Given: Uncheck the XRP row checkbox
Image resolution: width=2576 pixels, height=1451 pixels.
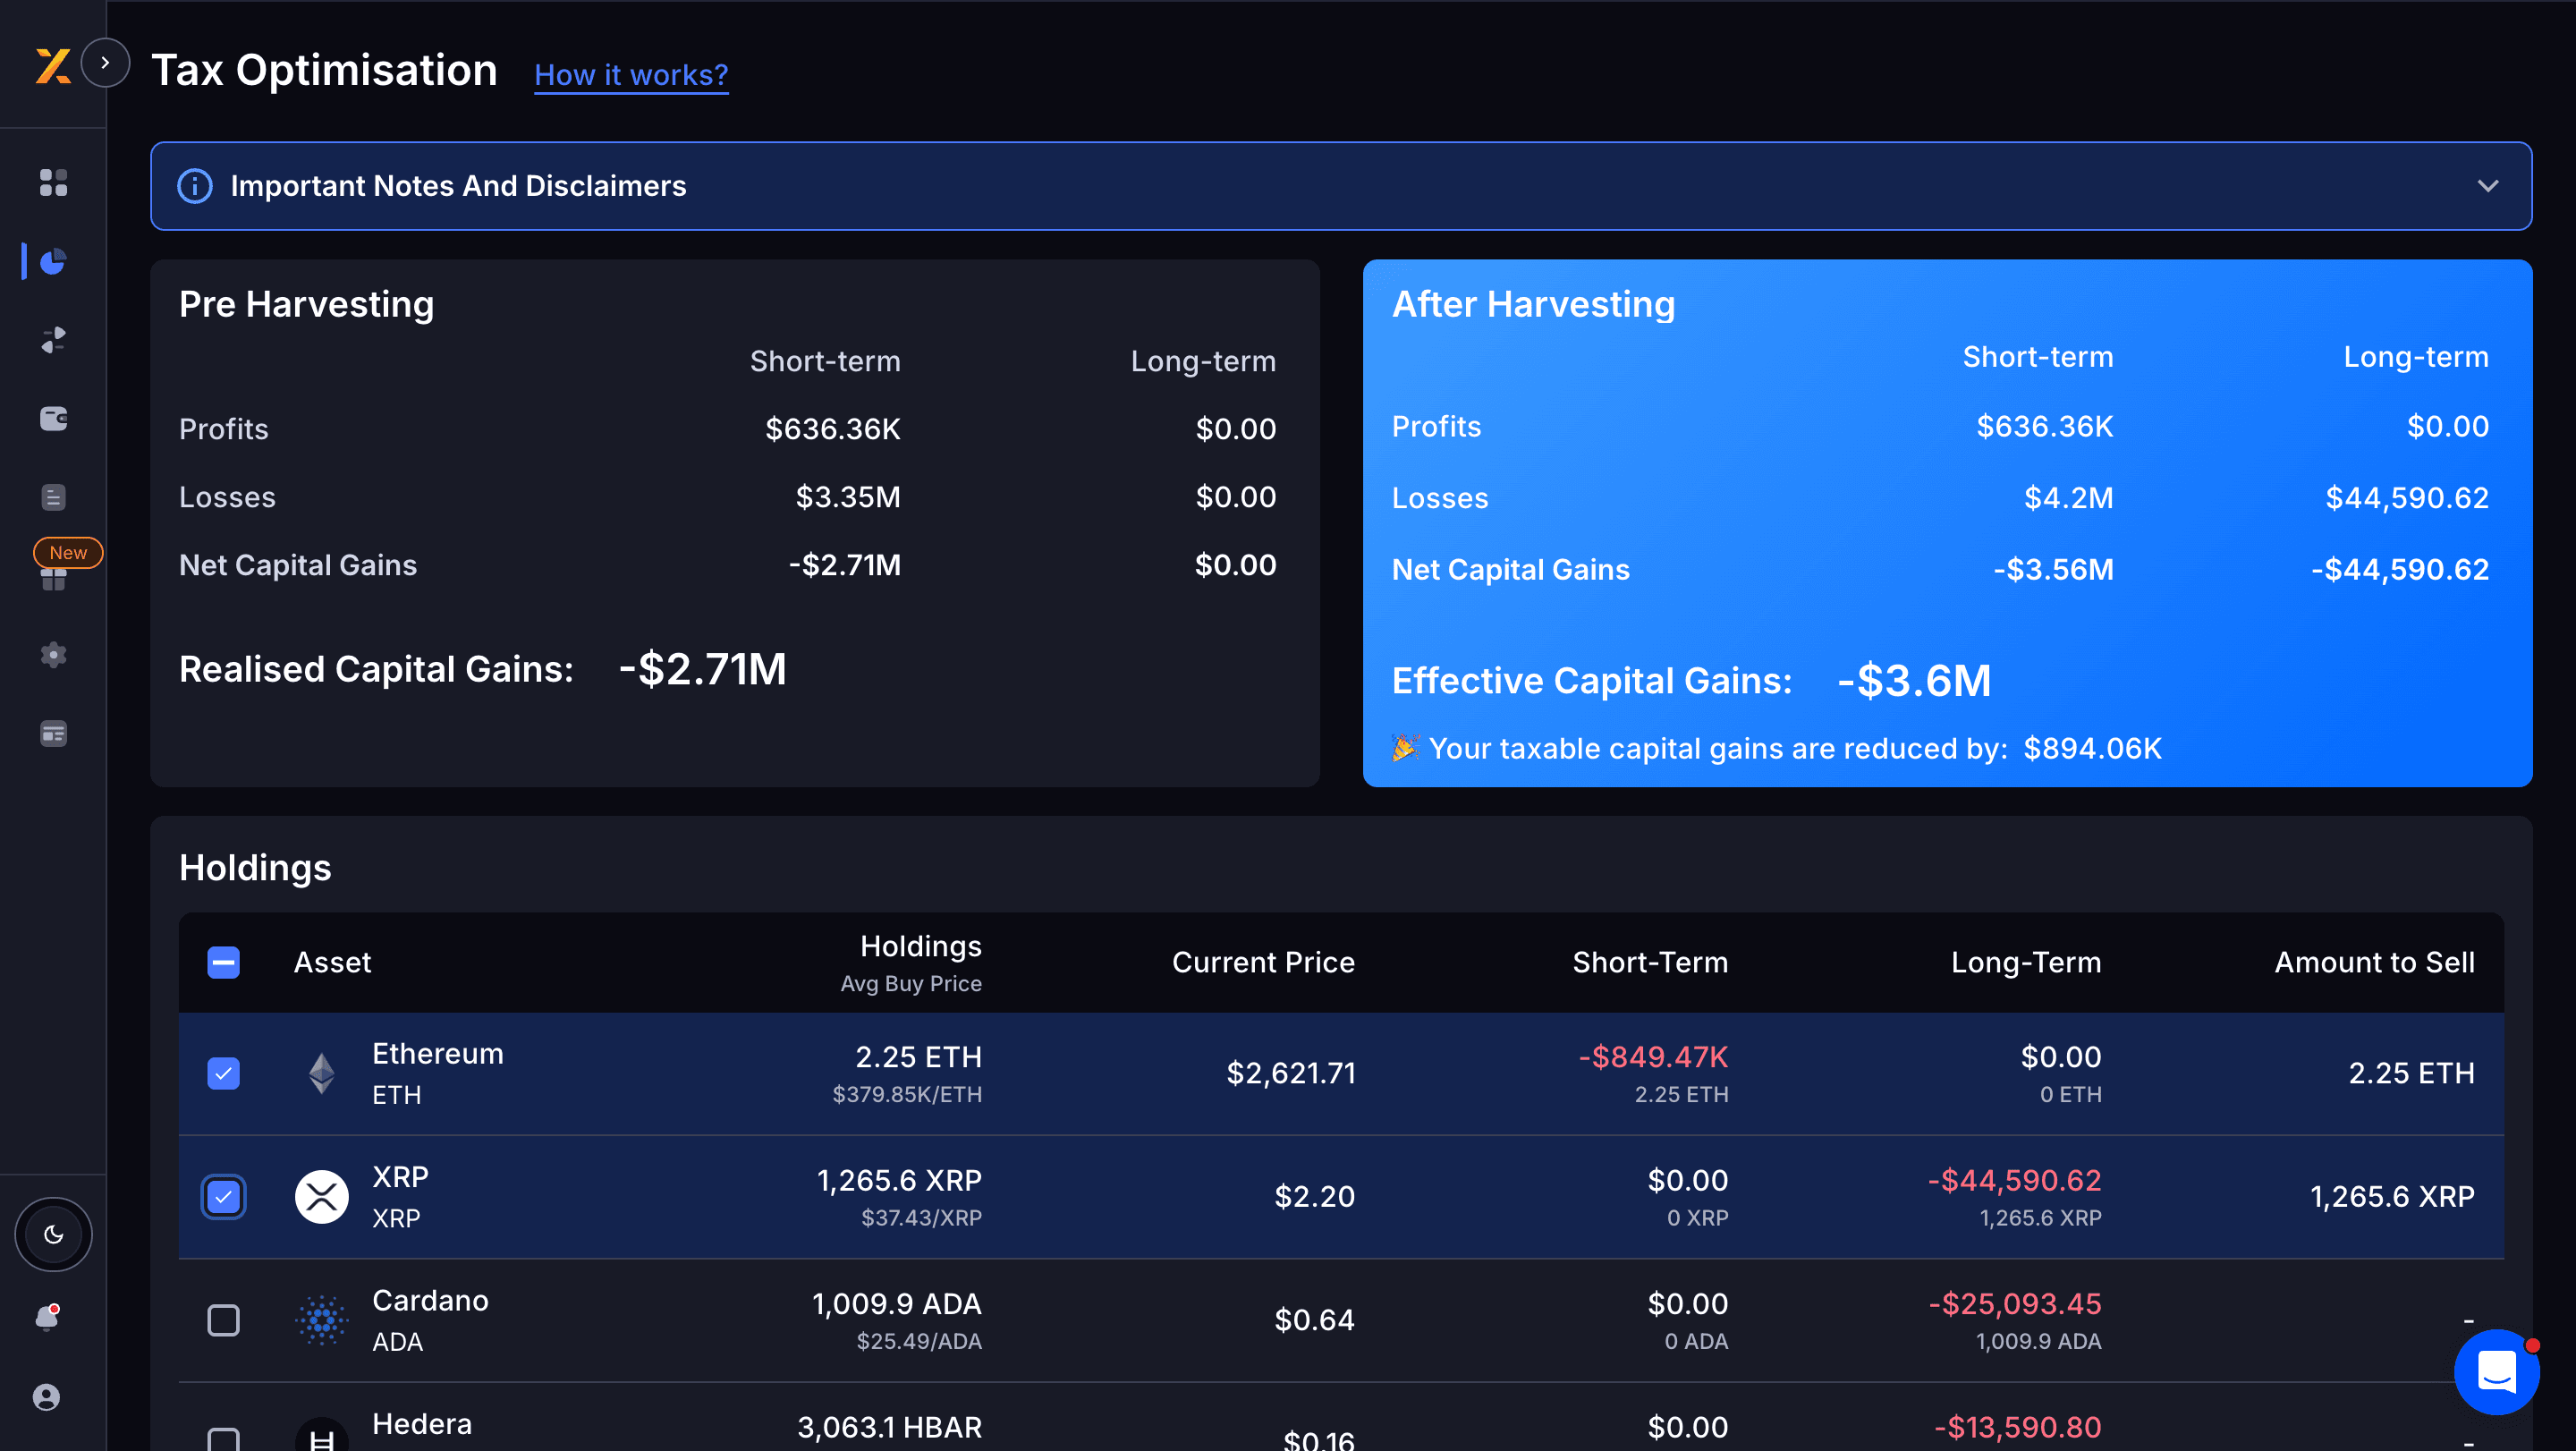Looking at the screenshot, I should point(223,1197).
